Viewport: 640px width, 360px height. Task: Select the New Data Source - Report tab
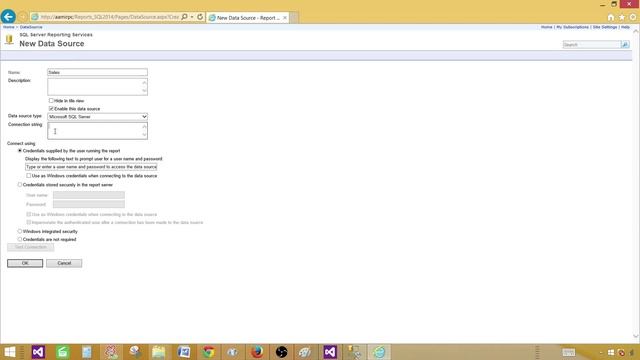point(248,18)
